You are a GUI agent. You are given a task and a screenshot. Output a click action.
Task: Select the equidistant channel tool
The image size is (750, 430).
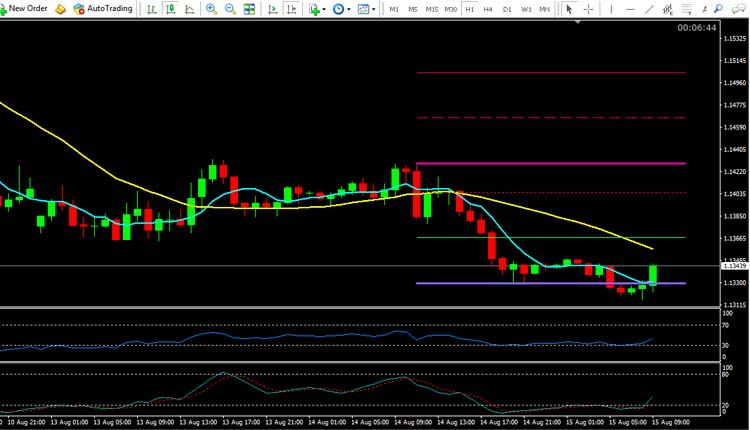coord(668,9)
